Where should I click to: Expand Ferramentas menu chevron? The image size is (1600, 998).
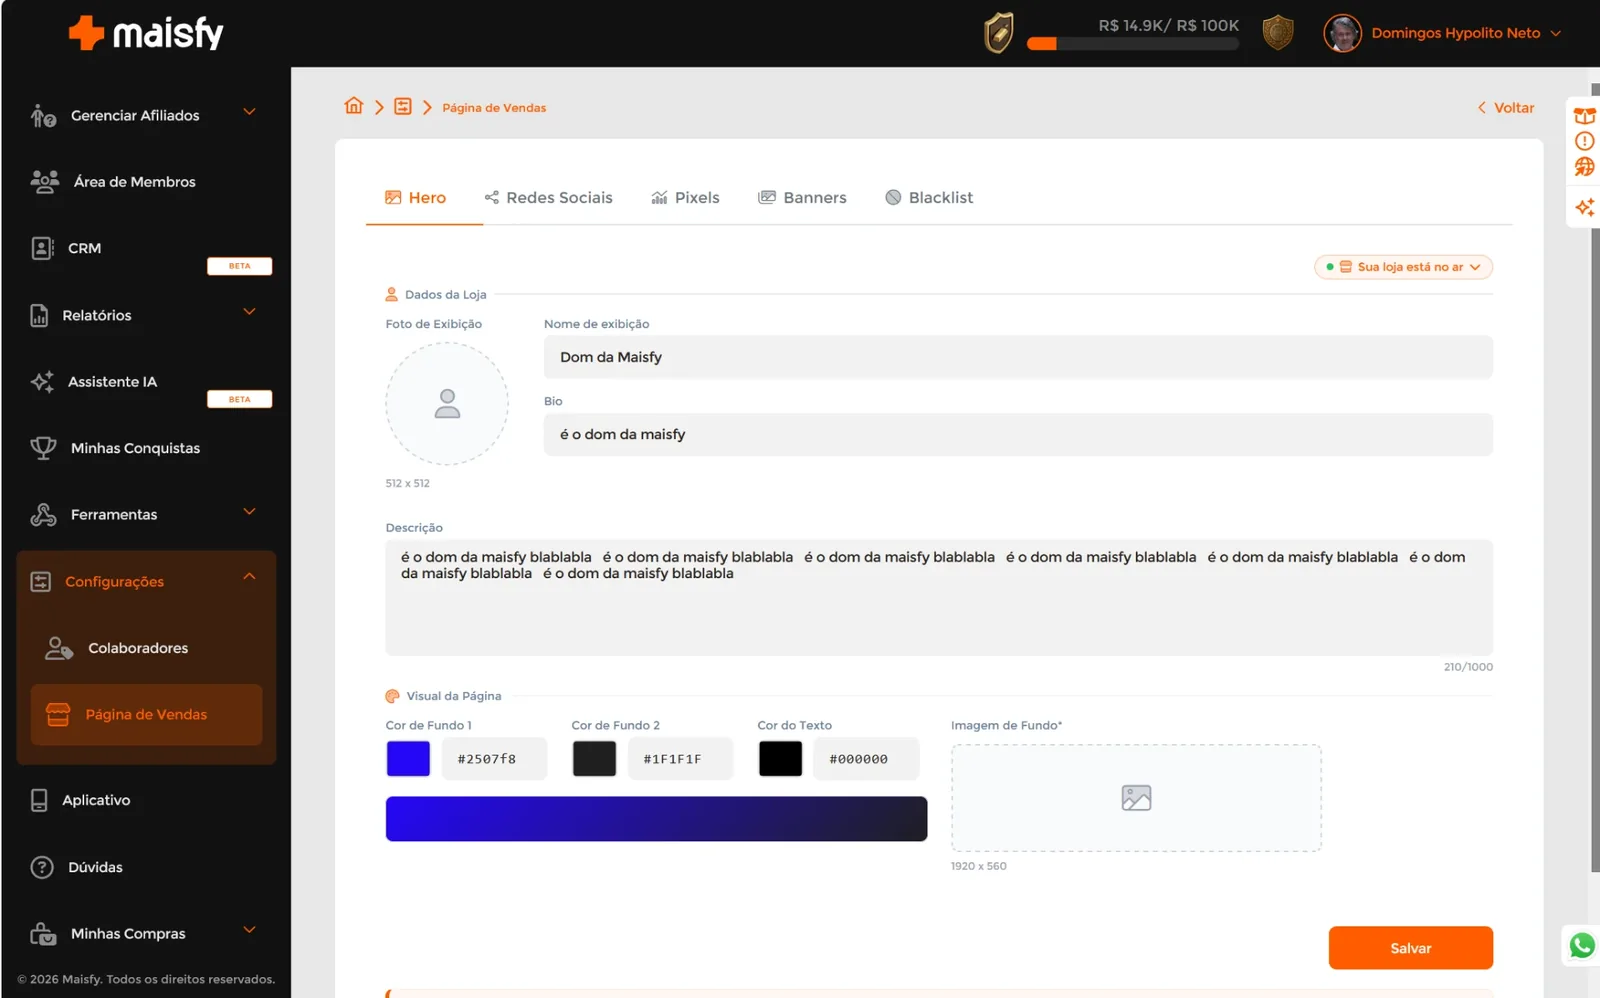250,512
